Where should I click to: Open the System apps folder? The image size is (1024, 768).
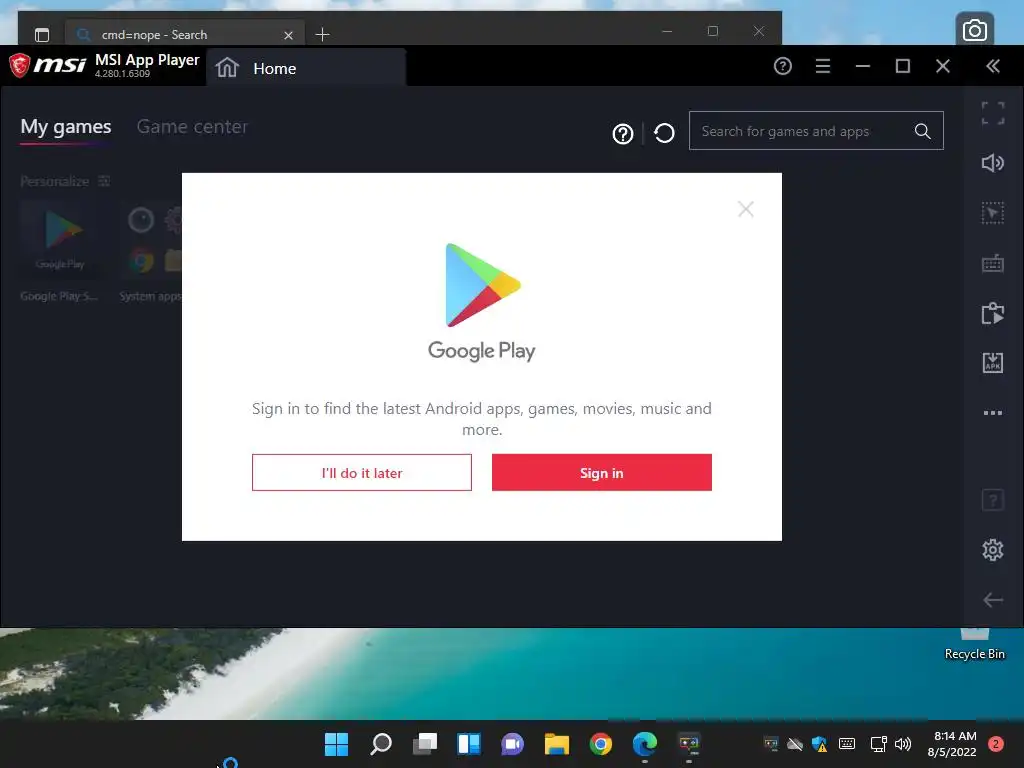click(x=151, y=251)
